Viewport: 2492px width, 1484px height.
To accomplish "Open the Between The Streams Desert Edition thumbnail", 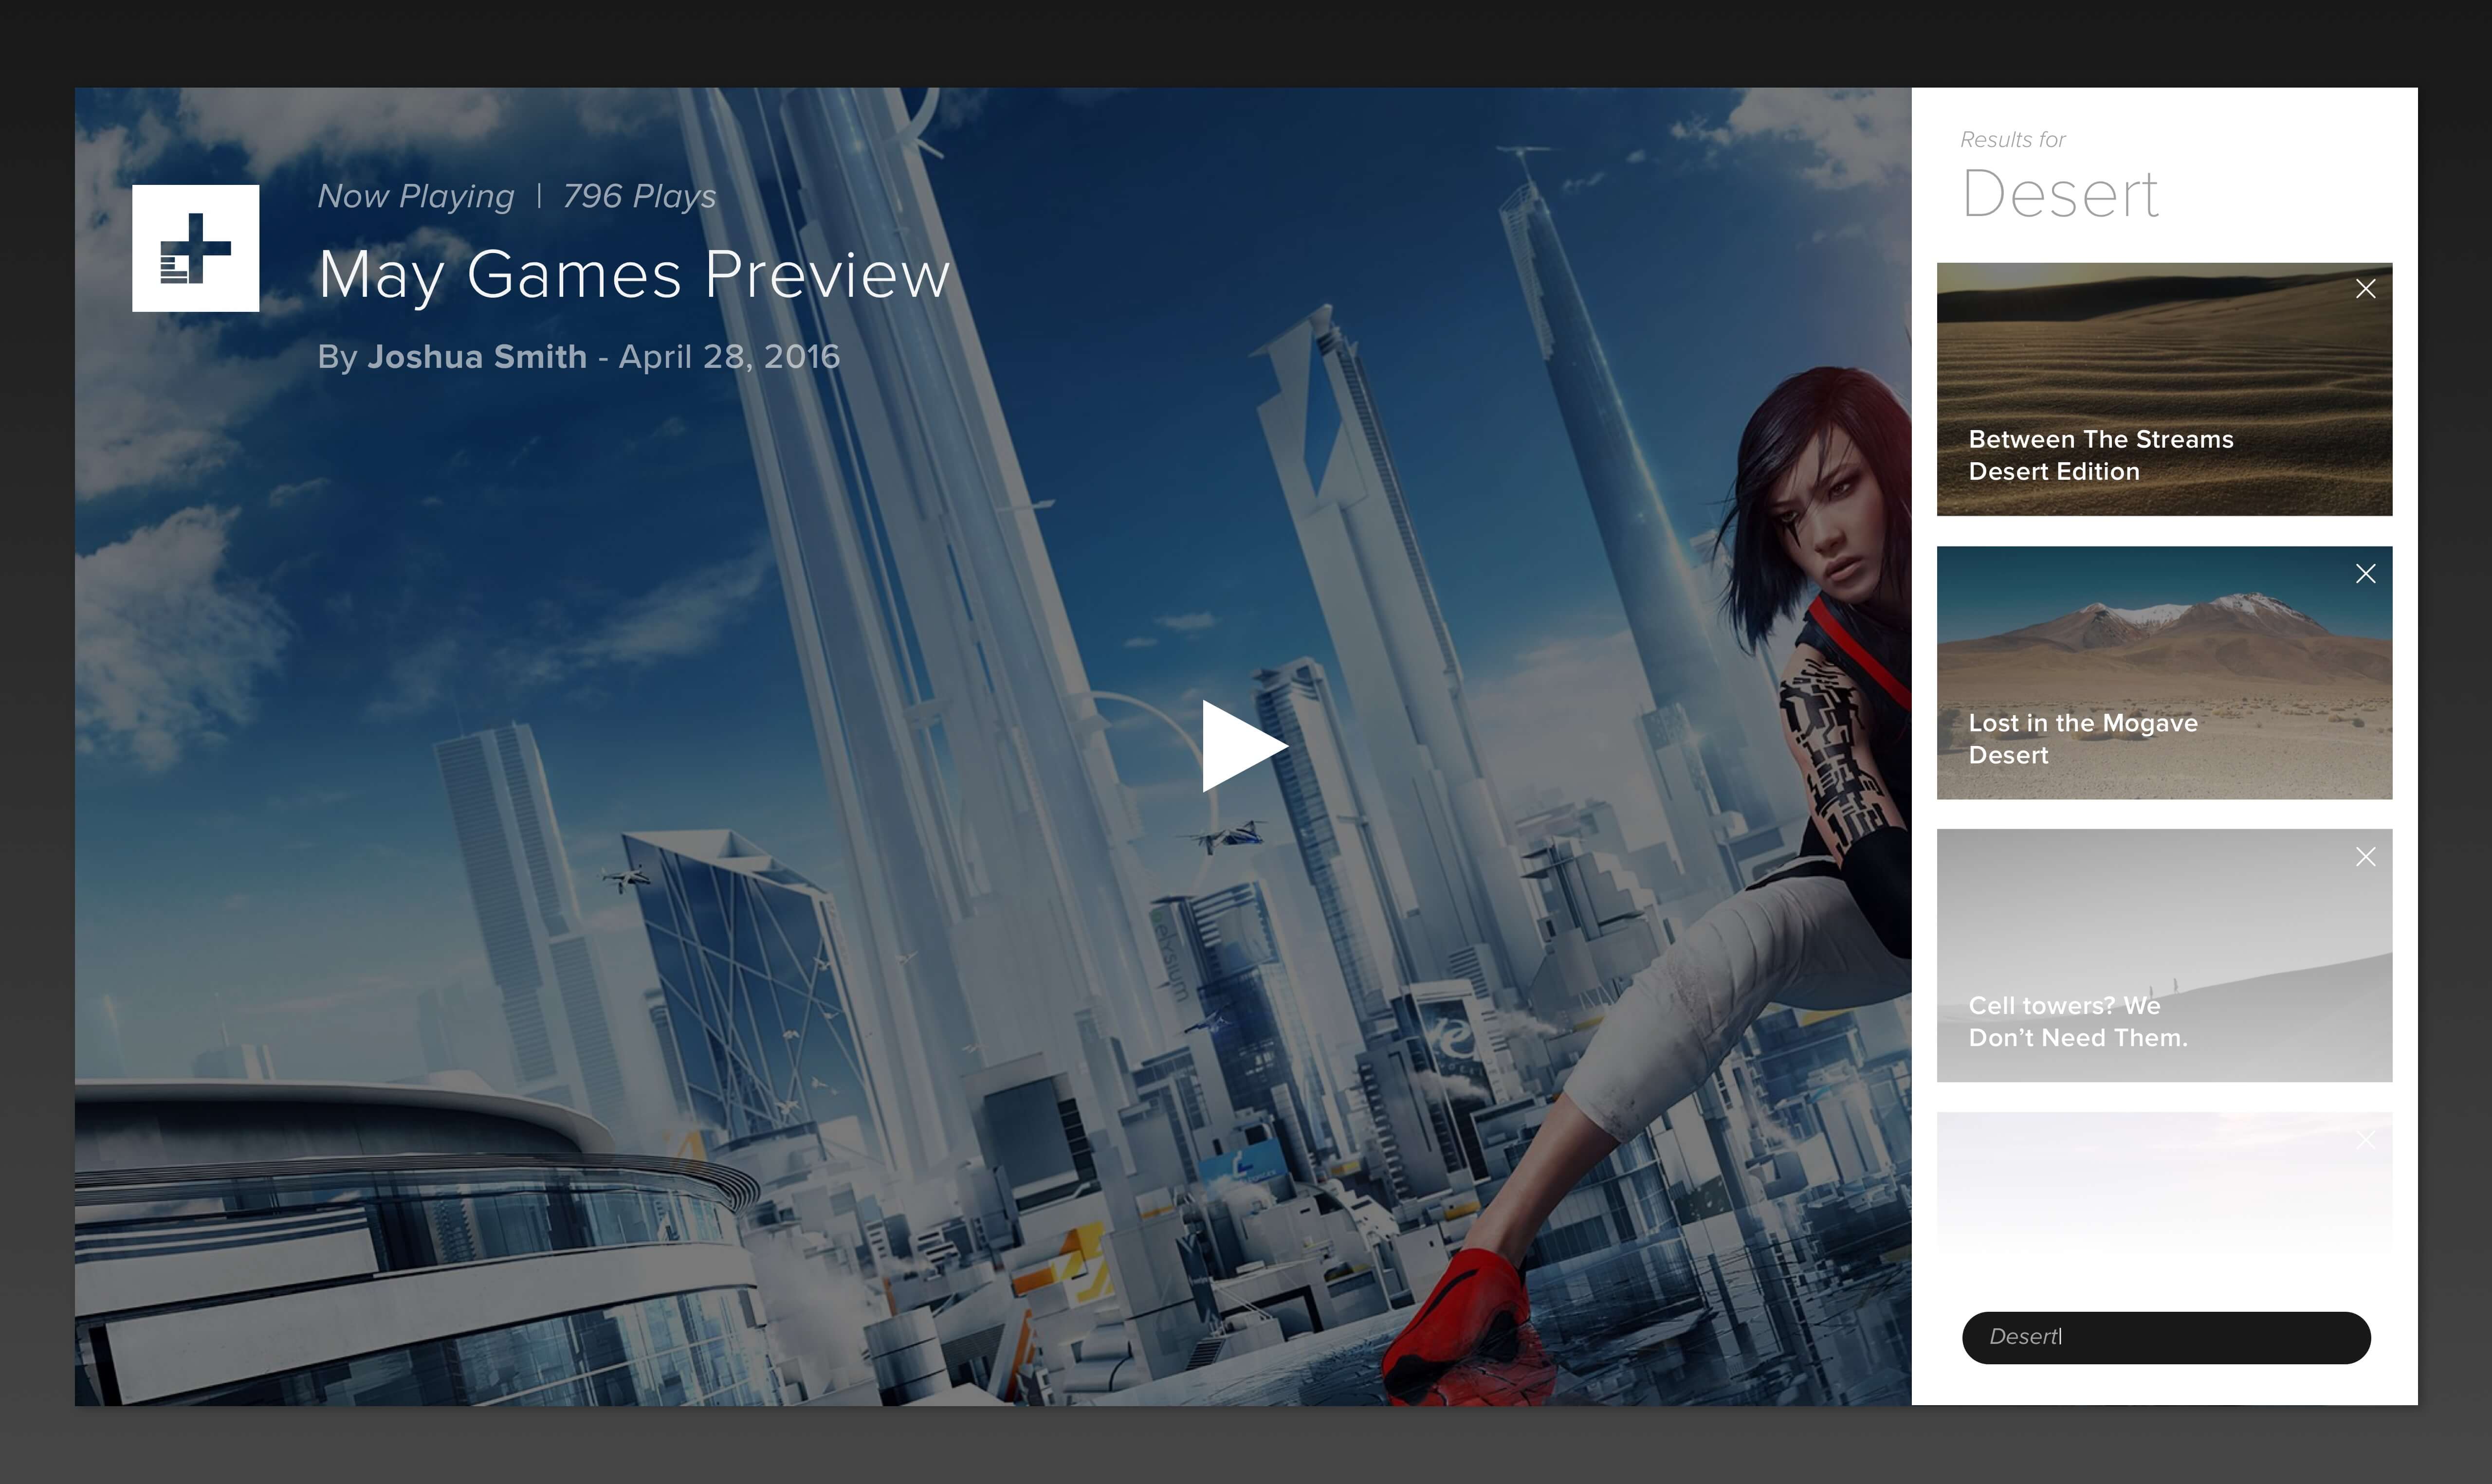I will coord(2164,389).
